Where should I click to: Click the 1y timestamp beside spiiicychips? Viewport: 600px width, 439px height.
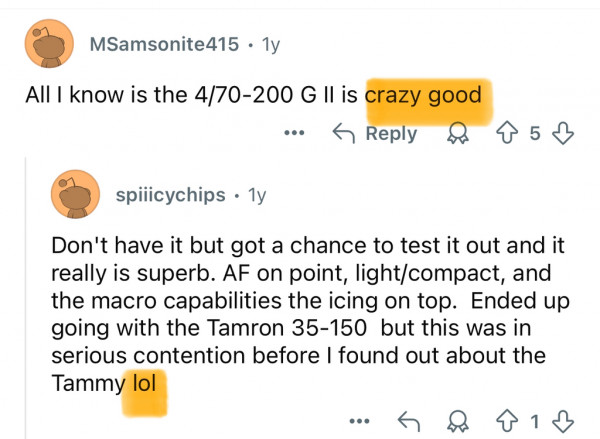tap(256, 195)
